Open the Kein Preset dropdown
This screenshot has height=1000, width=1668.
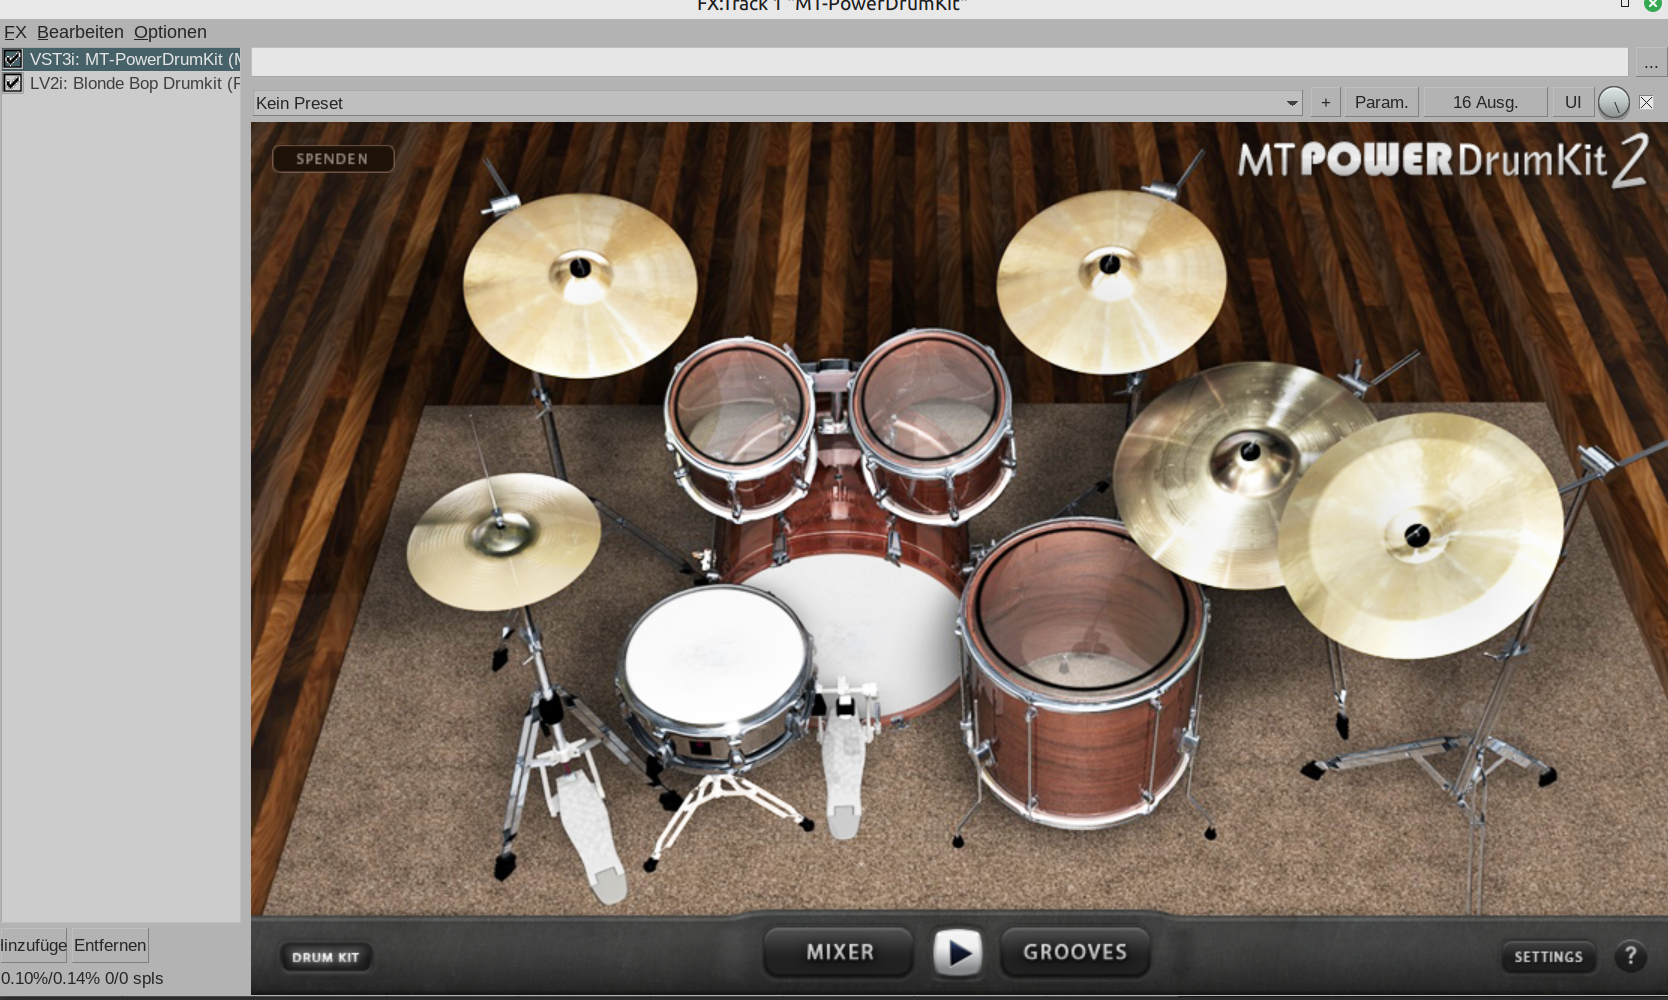[x=777, y=103]
